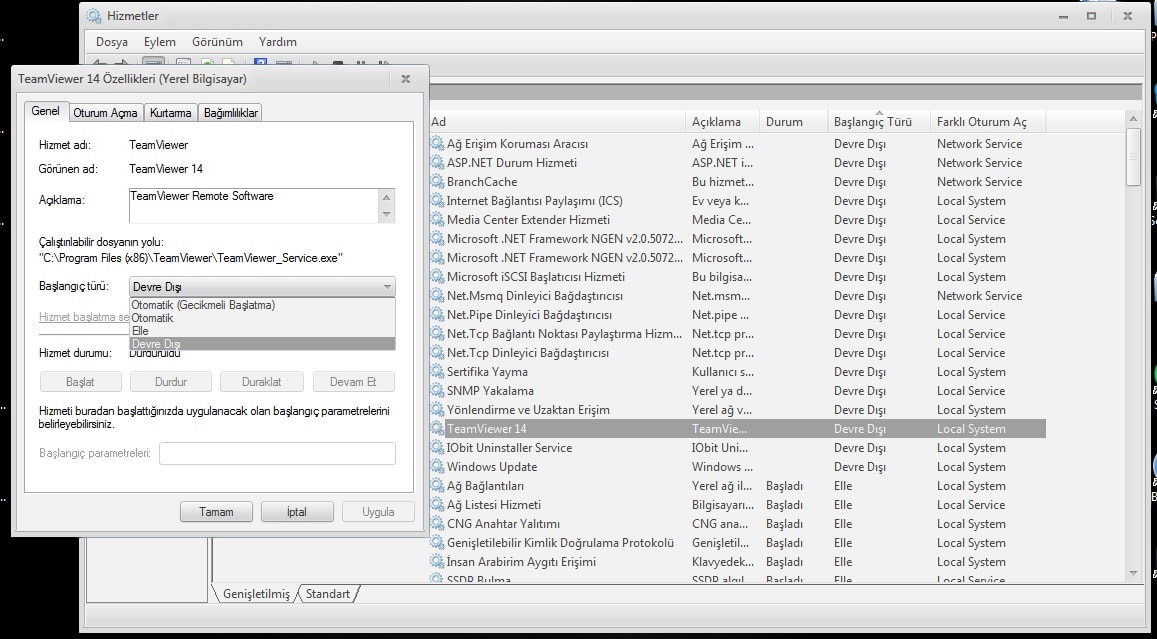The width and height of the screenshot is (1157, 639).
Task: Open the Başlangıç türü combo box
Action: pos(262,287)
